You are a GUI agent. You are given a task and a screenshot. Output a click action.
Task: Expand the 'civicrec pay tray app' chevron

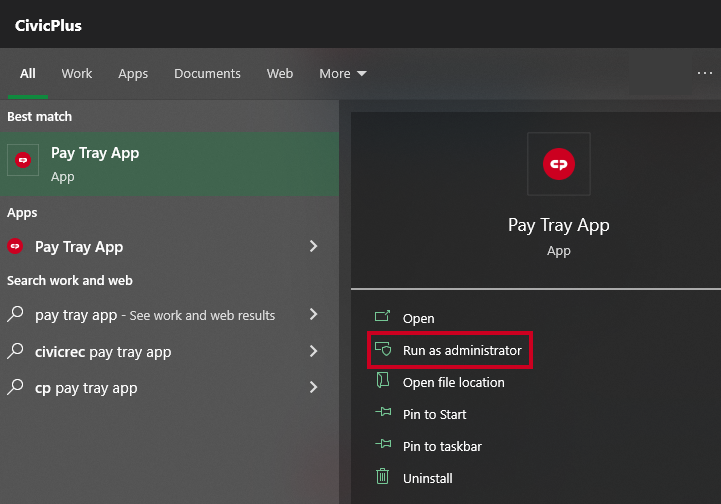pos(314,351)
